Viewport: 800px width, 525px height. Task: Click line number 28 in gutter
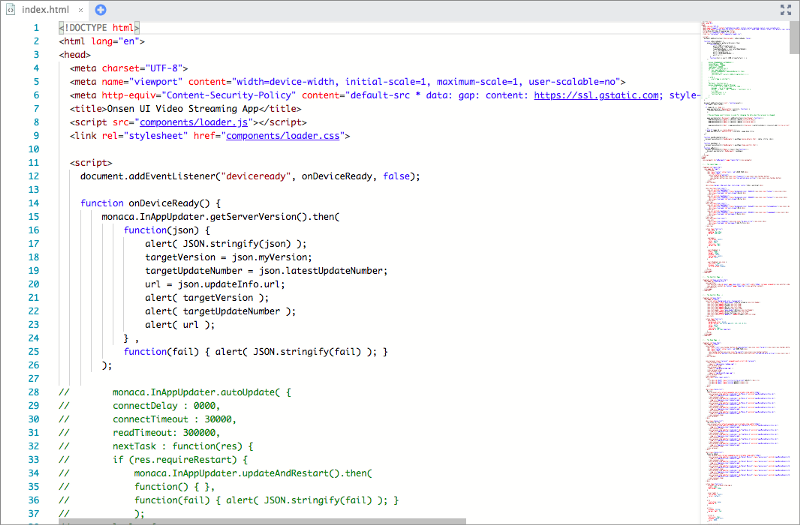pos(34,392)
